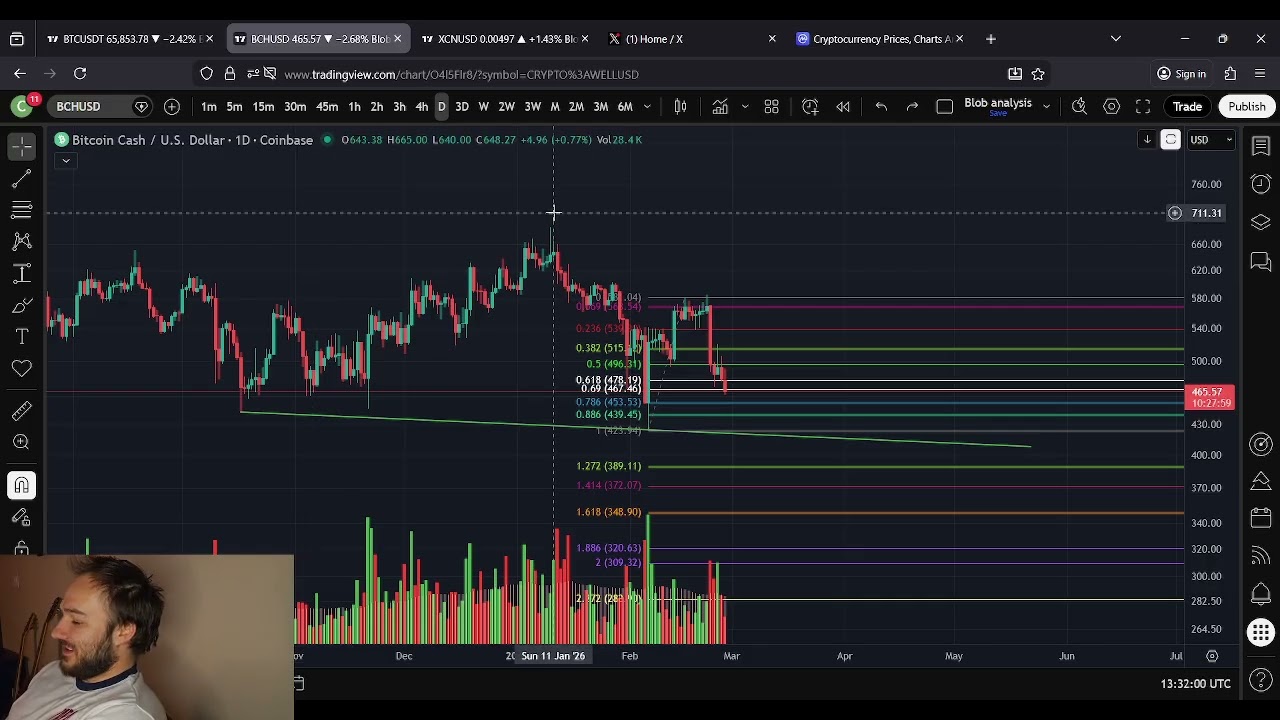This screenshot has width=1280, height=720.
Task: Open the candlestick chart type selector
Action: [680, 106]
